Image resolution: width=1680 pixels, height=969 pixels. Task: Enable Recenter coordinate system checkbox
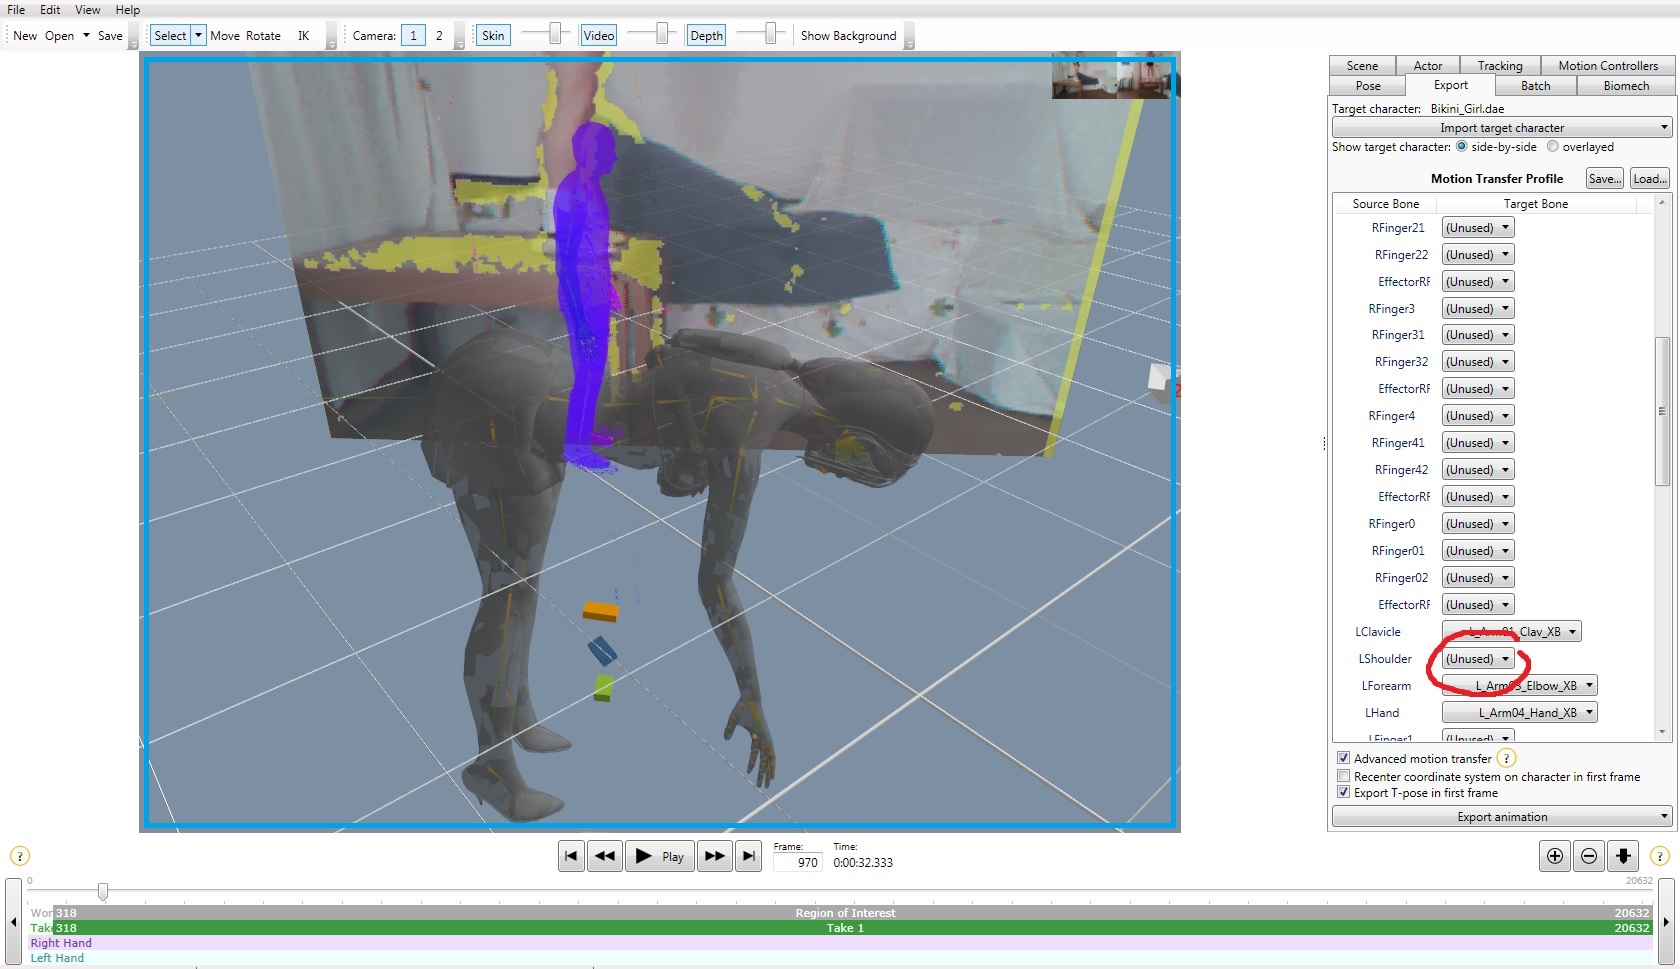(x=1344, y=776)
